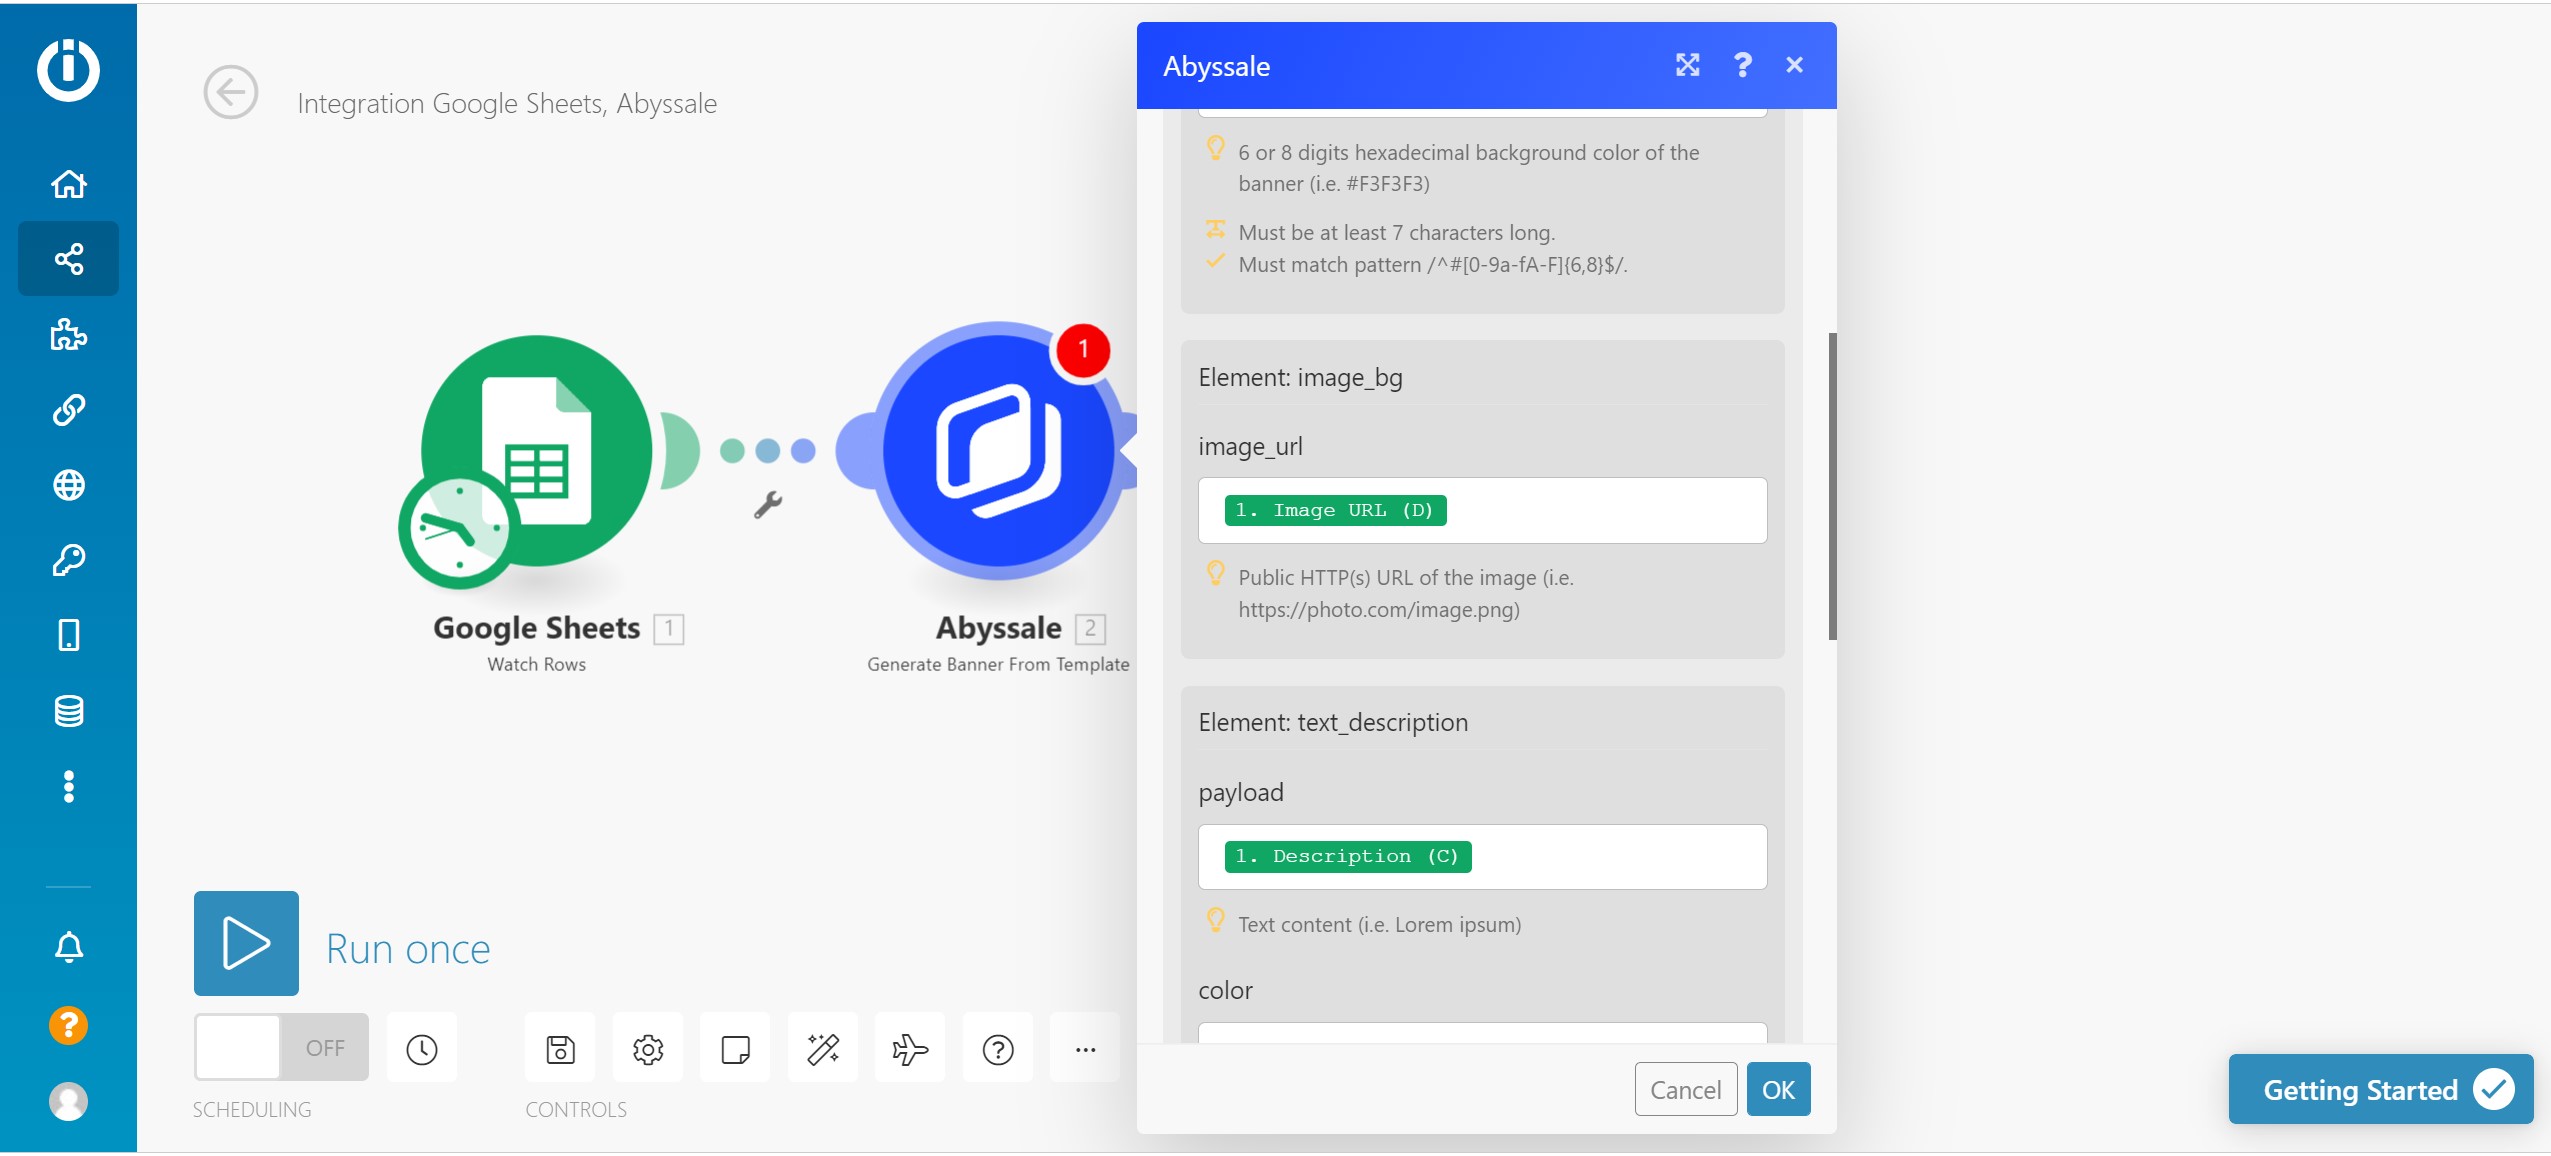The image size is (2551, 1156).
Task: Open the Integromat logo home
Action: tap(68, 70)
